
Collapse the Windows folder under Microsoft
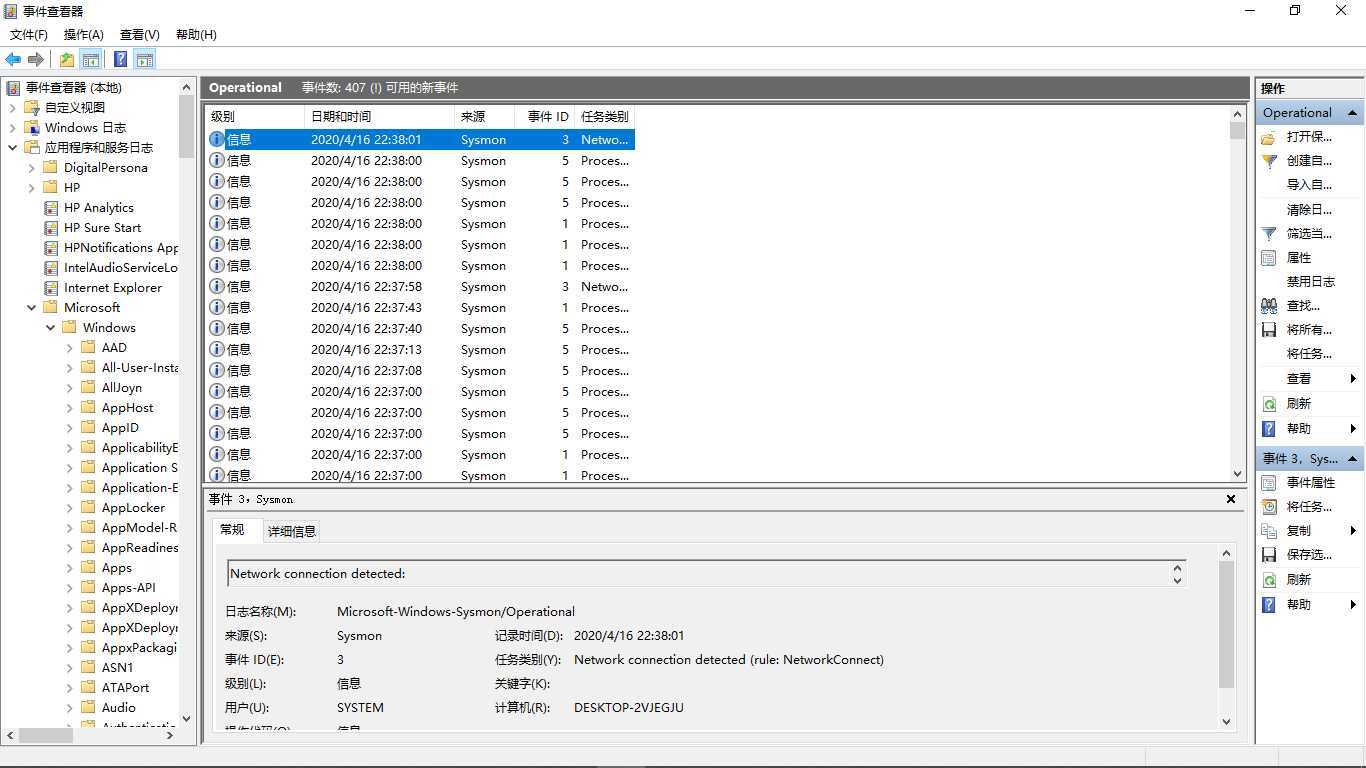(x=51, y=328)
